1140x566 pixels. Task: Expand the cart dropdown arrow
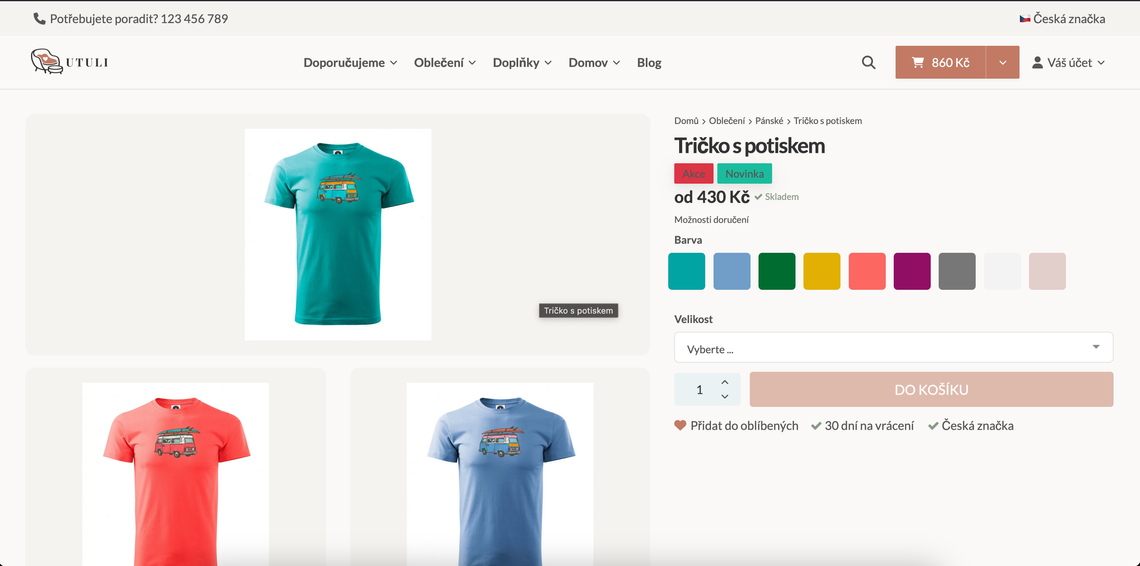[1002, 62]
